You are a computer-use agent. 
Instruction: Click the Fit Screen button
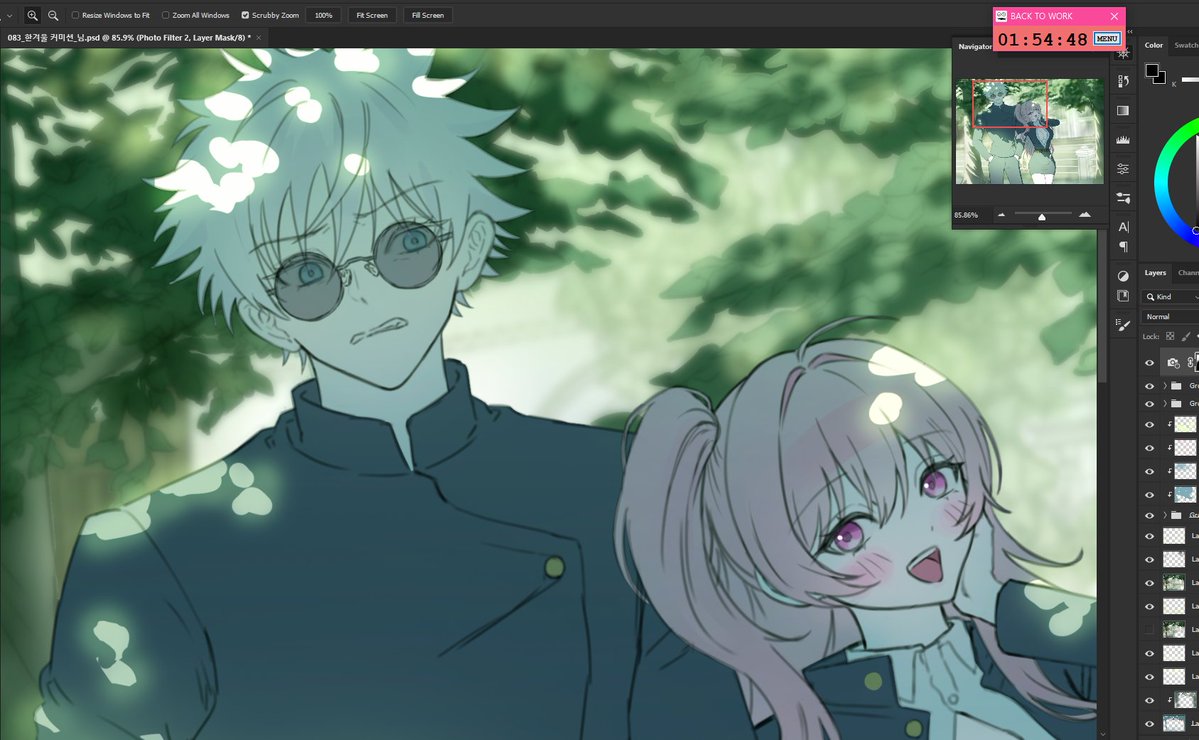[x=372, y=15]
